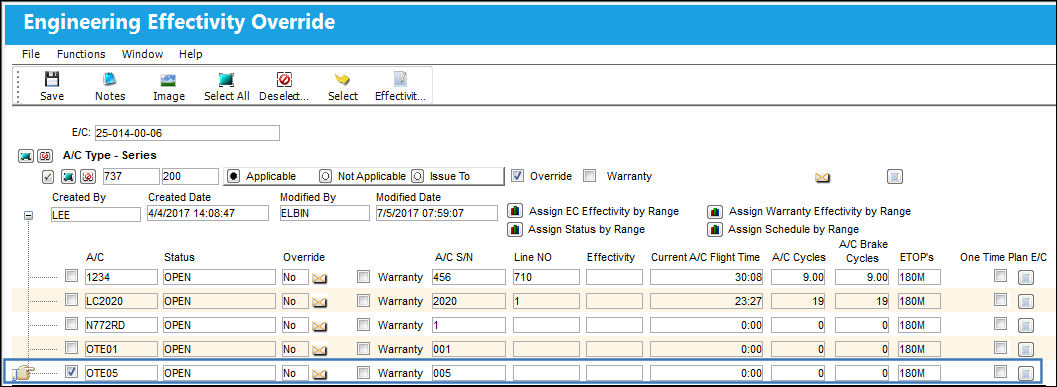Click the flight time field showing 30:08

point(706,277)
